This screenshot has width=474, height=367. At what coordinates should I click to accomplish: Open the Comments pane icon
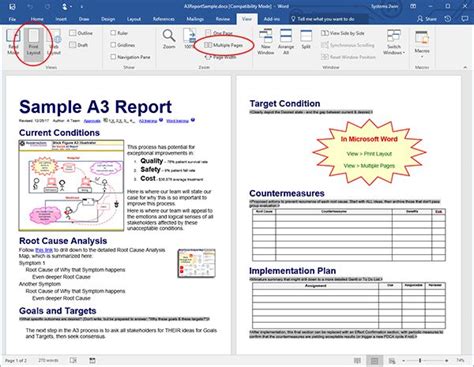point(465,19)
